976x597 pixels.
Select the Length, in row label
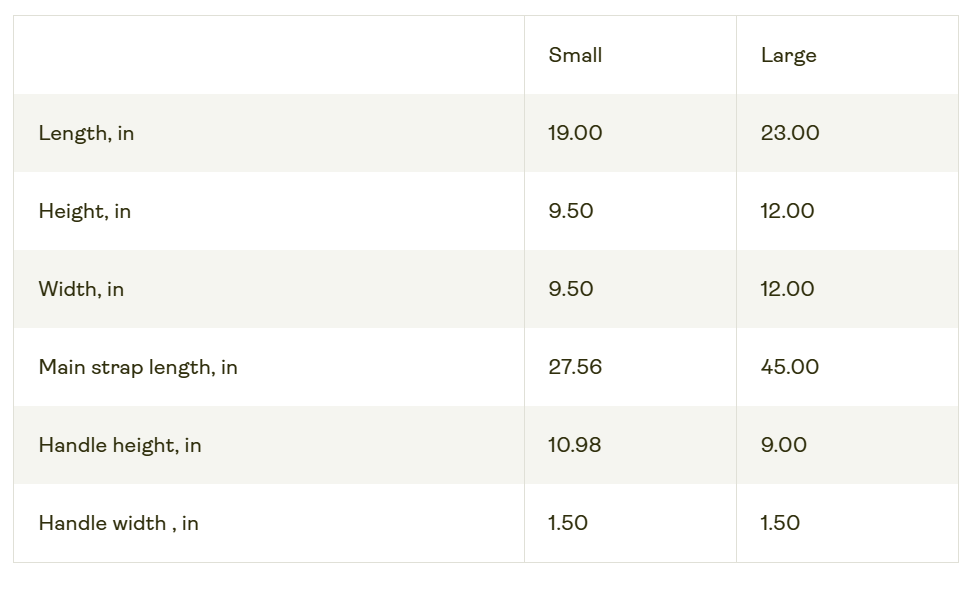(86, 133)
